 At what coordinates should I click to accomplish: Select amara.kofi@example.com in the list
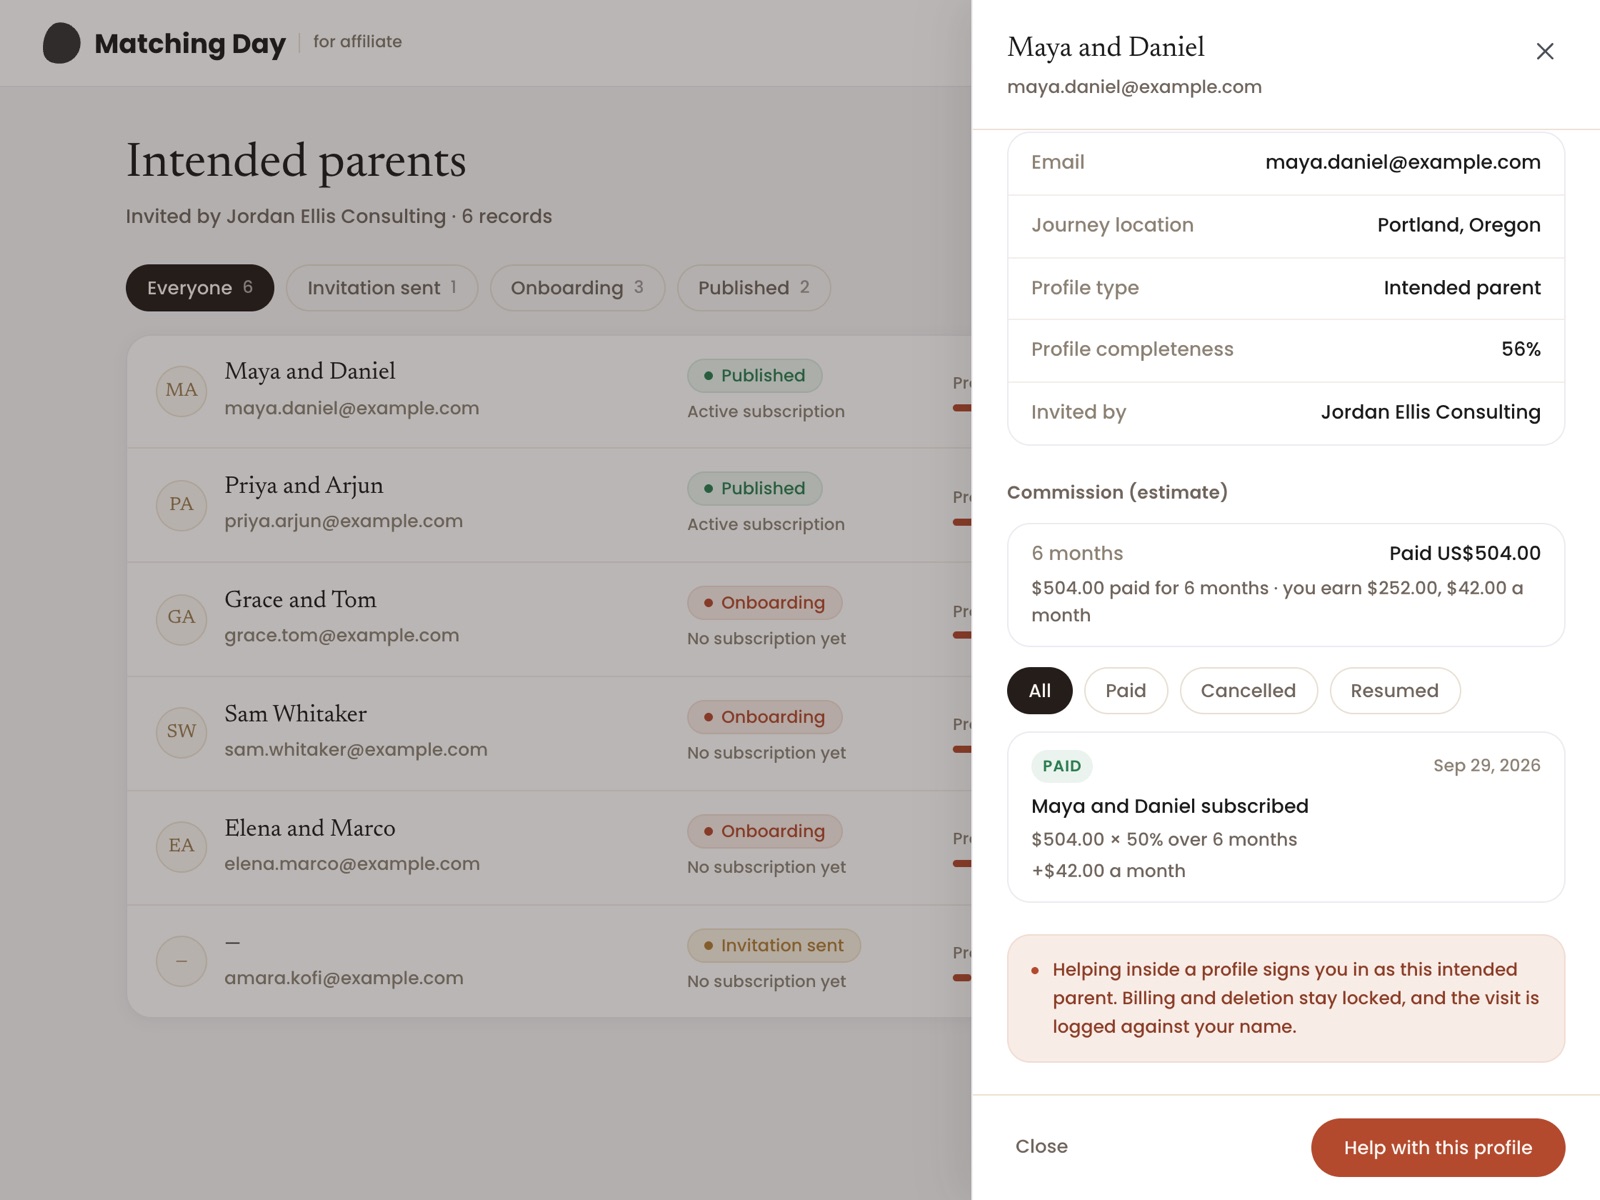344,978
